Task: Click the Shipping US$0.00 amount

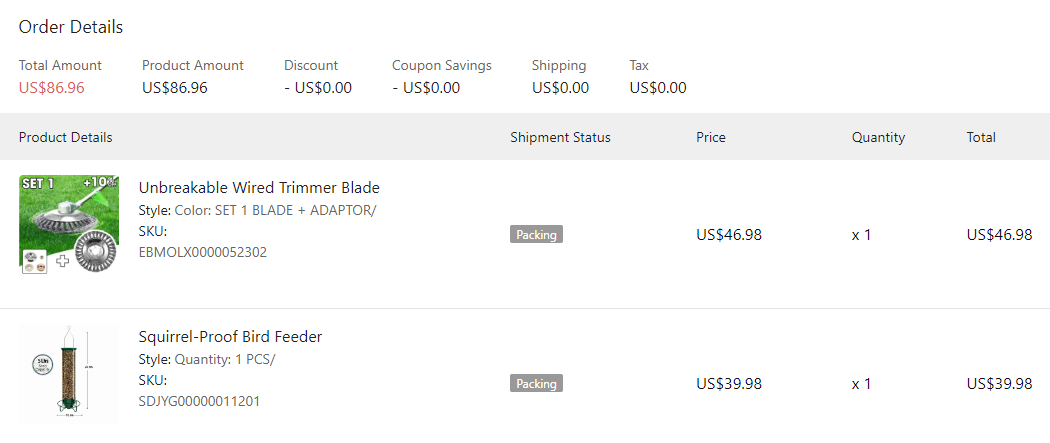Action: 560,87
